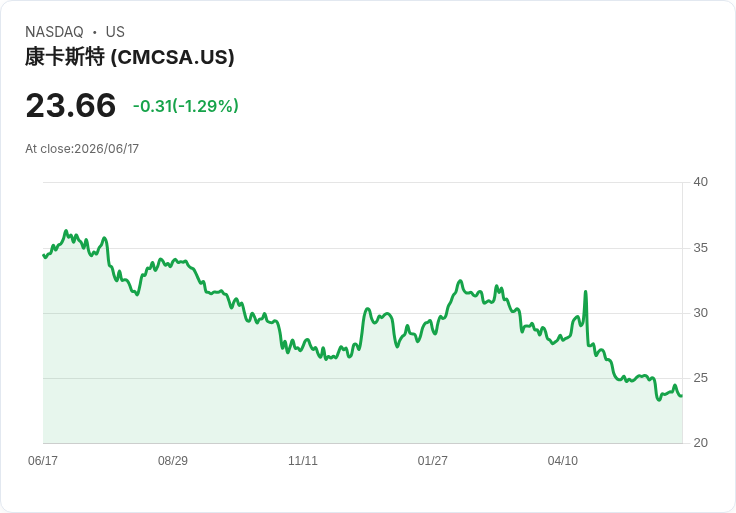Click the 01/27 x-axis date label
Image resolution: width=736 pixels, height=513 pixels.
(x=432, y=460)
